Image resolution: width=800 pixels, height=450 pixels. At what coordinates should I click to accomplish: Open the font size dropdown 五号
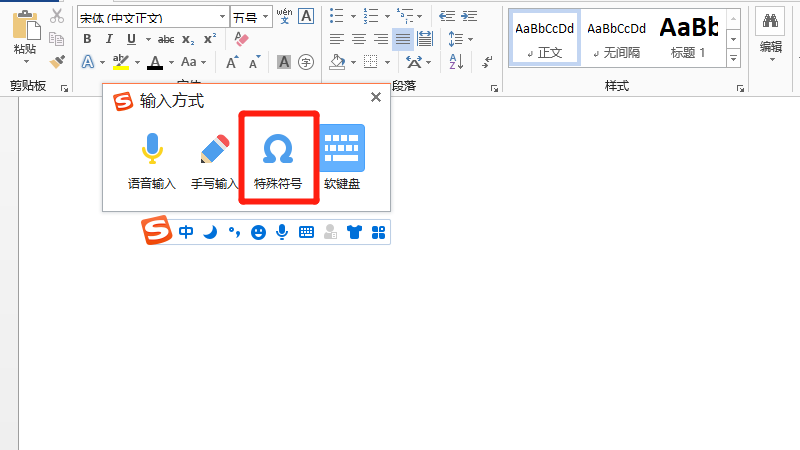point(264,17)
